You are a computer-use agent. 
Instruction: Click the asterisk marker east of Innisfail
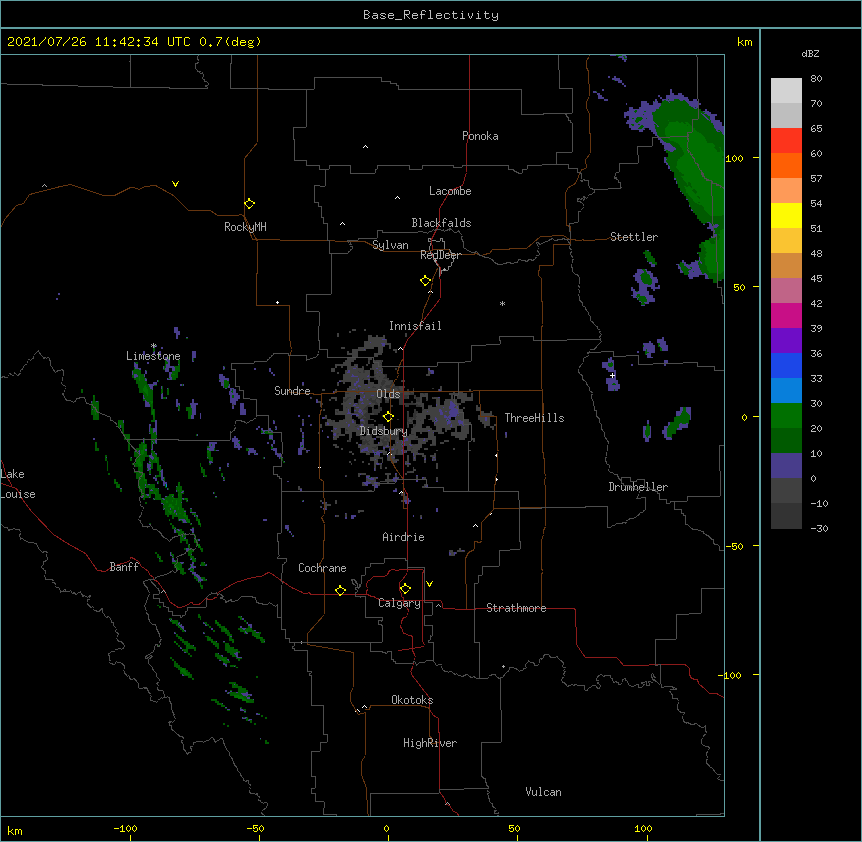tap(502, 303)
